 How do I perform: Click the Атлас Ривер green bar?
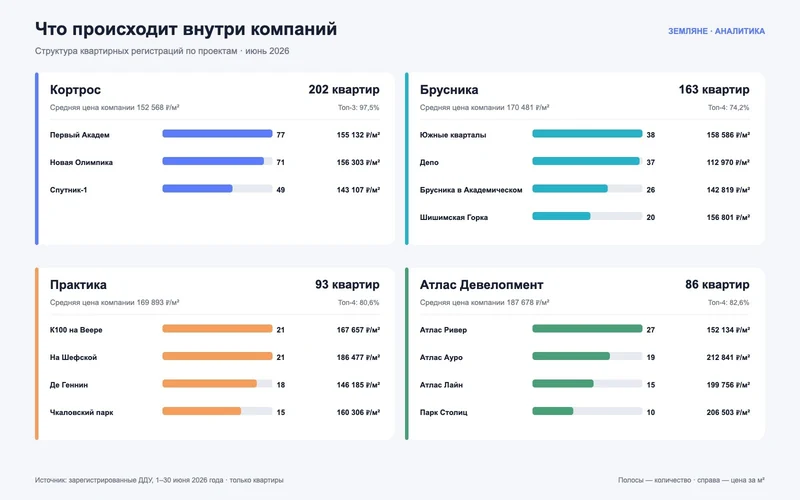click(587, 329)
